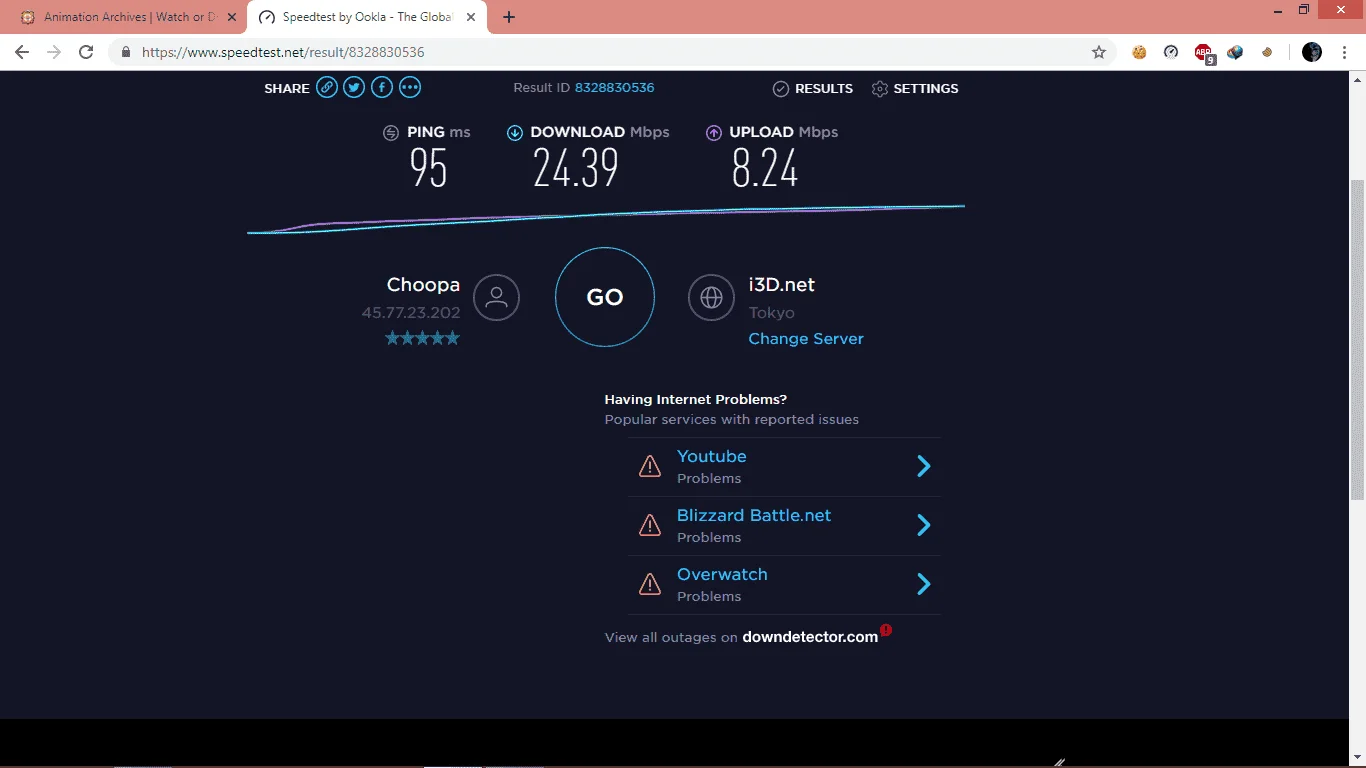This screenshot has height=768, width=1366.
Task: Click the upload speed value 8.24
Action: click(765, 168)
